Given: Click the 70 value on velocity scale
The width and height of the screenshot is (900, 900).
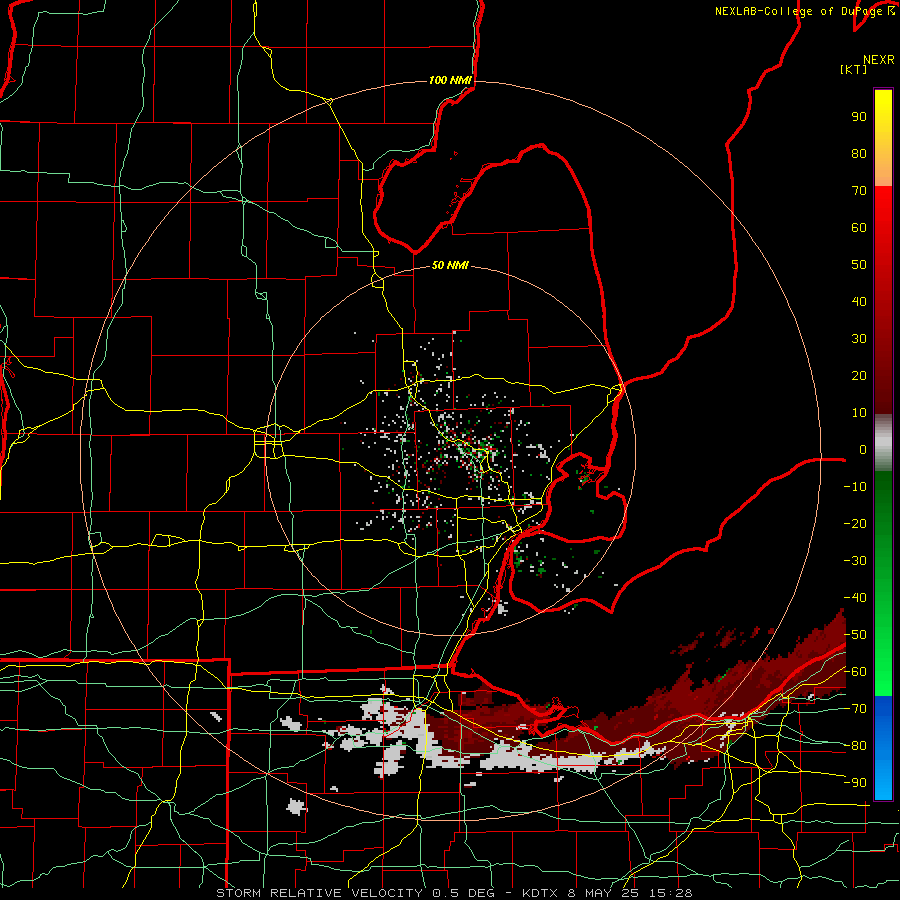Looking at the screenshot, I should (859, 191).
